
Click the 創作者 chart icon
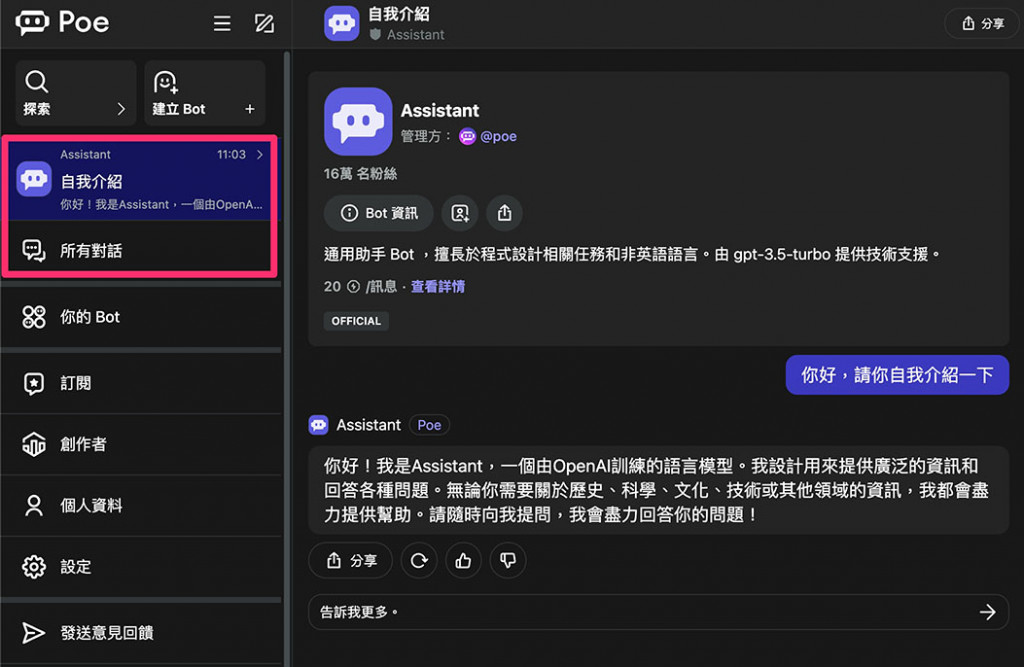[x=34, y=444]
